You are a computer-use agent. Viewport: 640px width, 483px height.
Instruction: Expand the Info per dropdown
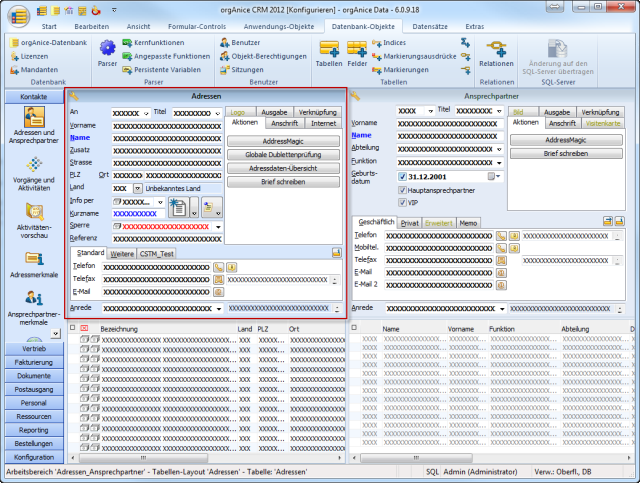click(160, 202)
